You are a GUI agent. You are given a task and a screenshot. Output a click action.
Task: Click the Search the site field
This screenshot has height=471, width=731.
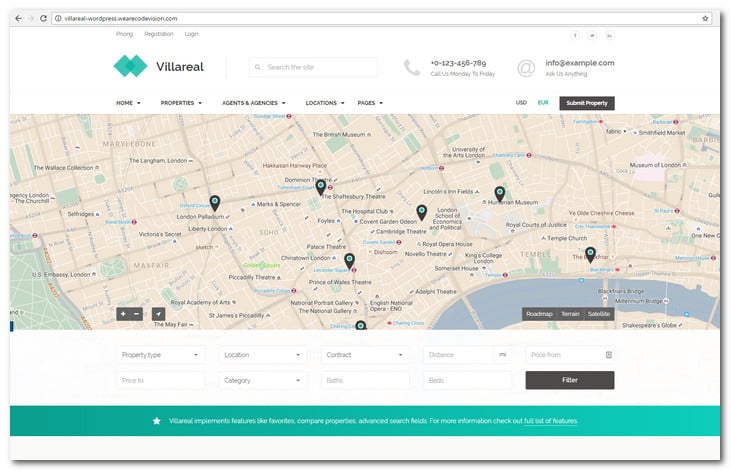point(314,67)
